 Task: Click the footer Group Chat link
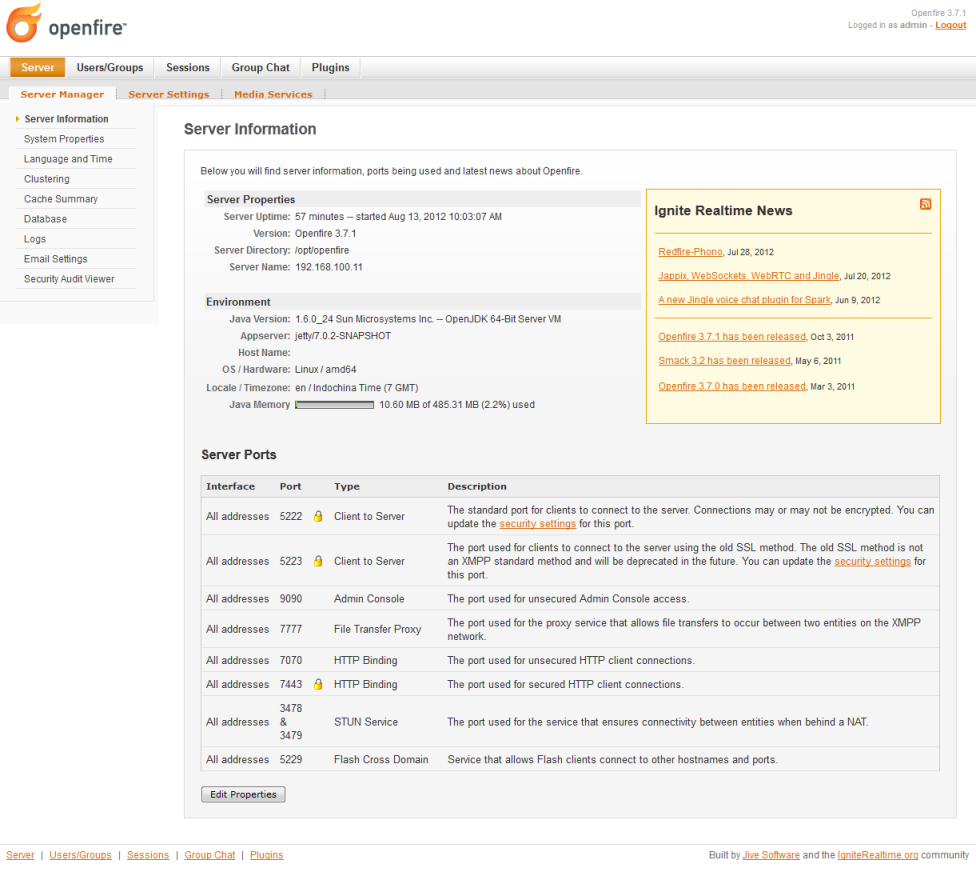point(210,854)
